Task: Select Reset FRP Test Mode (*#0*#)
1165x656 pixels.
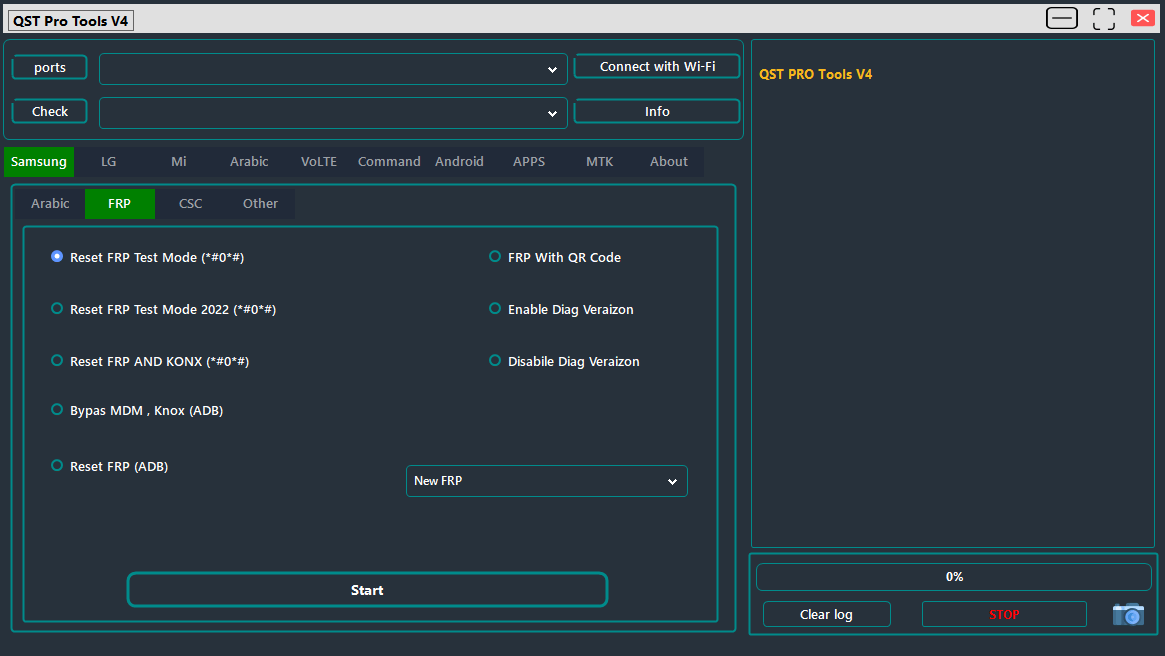Action: tap(57, 256)
